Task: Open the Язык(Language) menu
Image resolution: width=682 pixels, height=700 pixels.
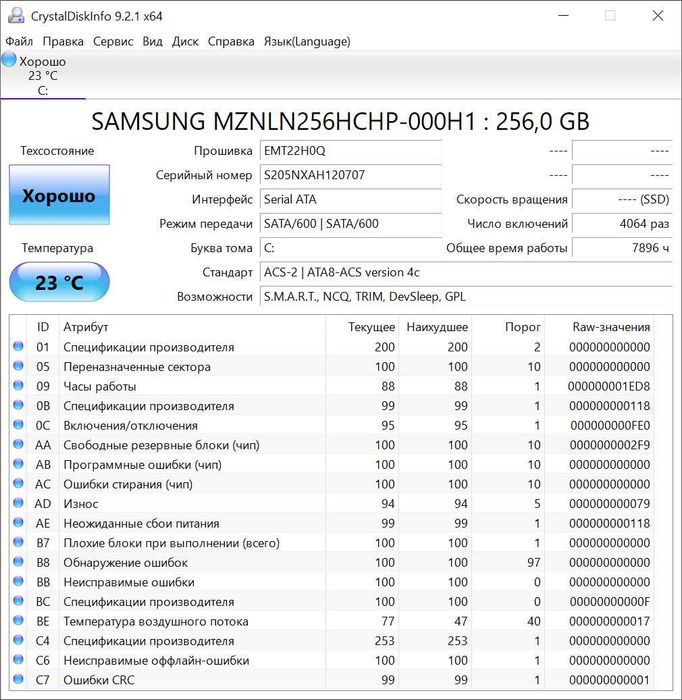Action: click(307, 42)
